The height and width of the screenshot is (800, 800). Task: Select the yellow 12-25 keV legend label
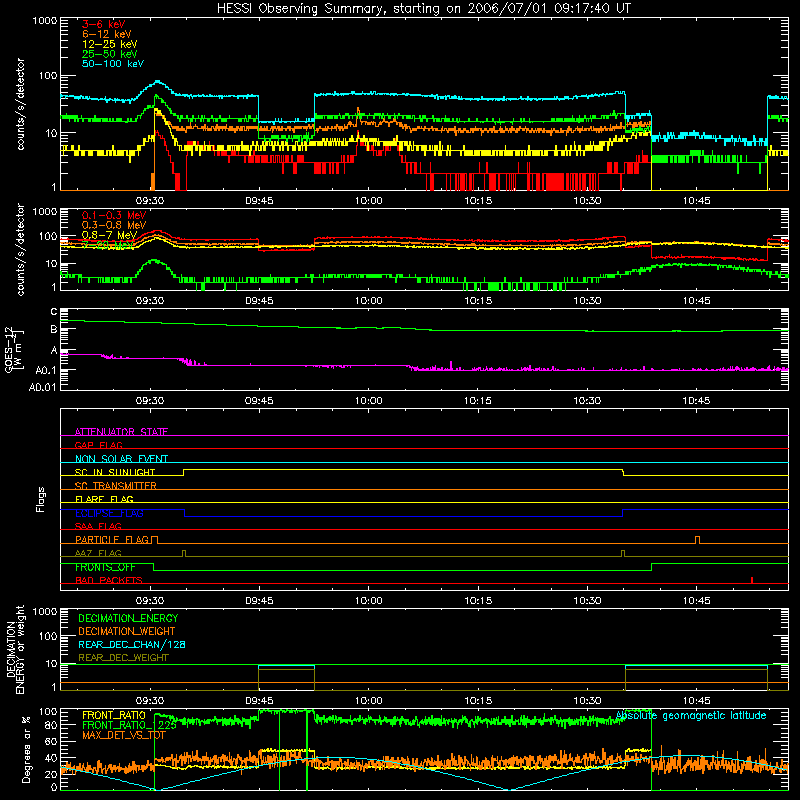click(110, 44)
